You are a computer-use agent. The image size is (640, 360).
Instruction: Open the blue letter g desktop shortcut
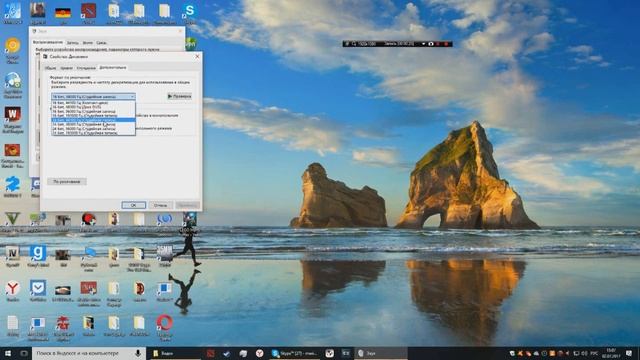click(x=38, y=253)
